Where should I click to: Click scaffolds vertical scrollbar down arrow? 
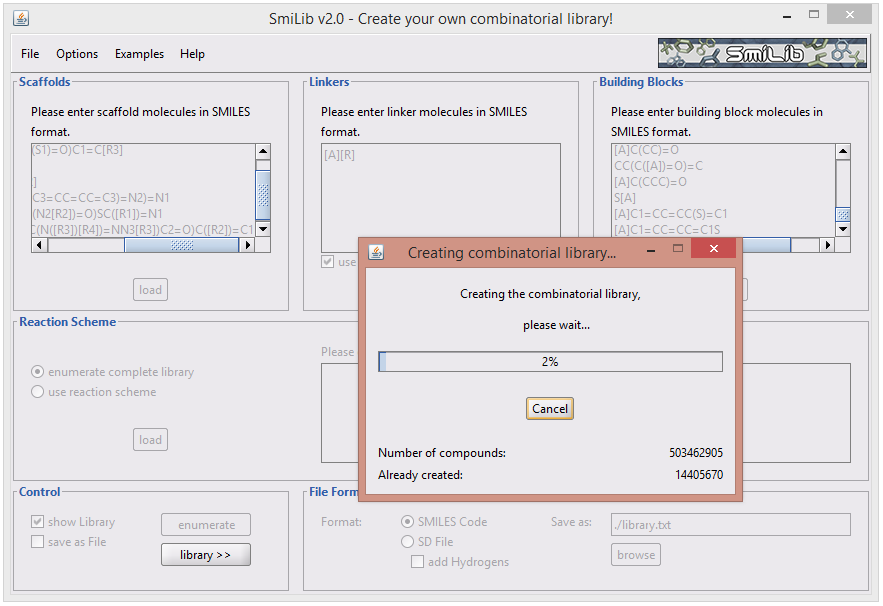tap(263, 229)
